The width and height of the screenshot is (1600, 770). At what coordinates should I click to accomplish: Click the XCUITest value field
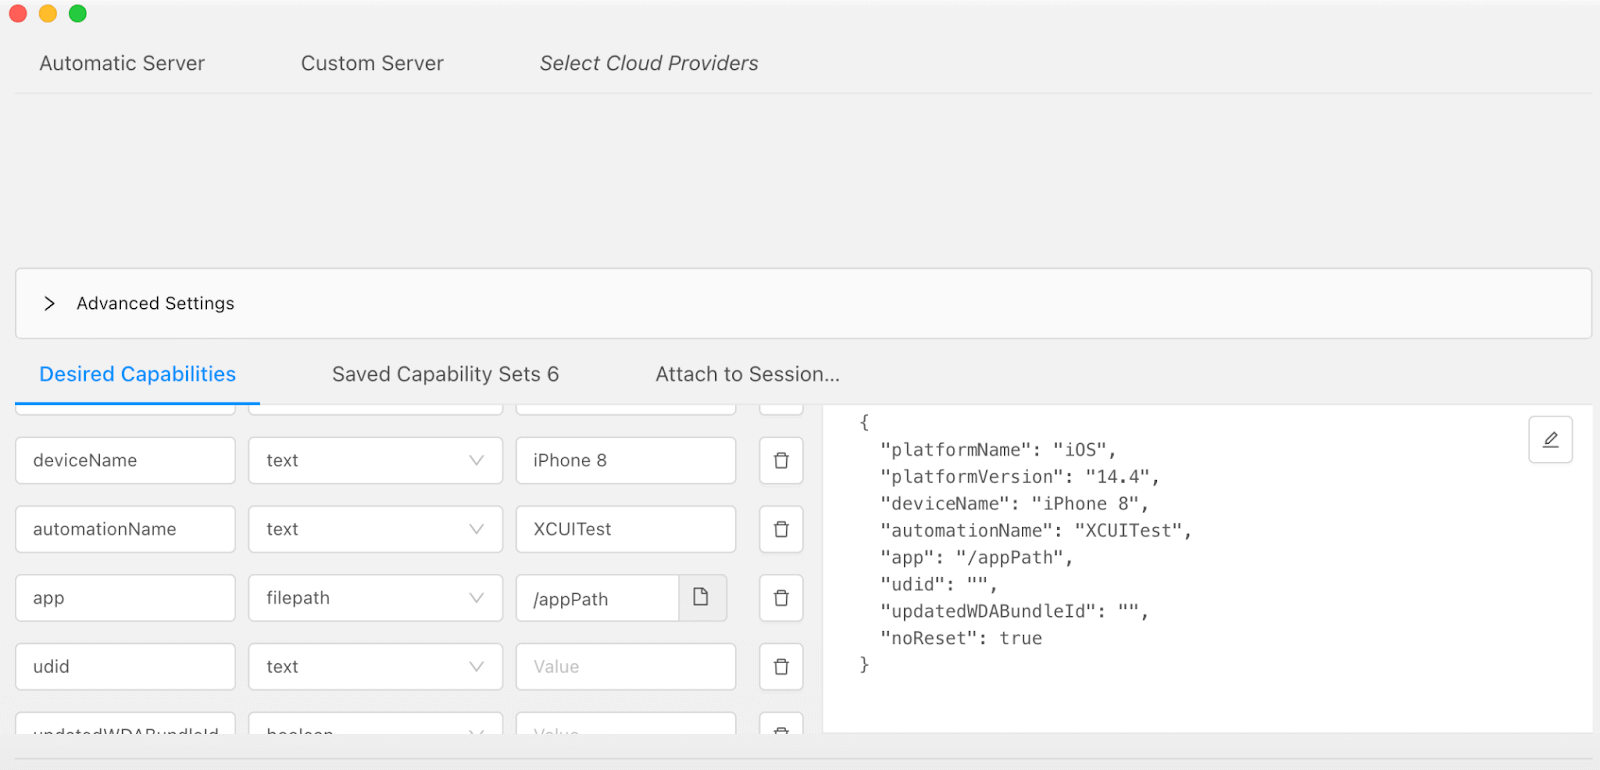coord(626,529)
